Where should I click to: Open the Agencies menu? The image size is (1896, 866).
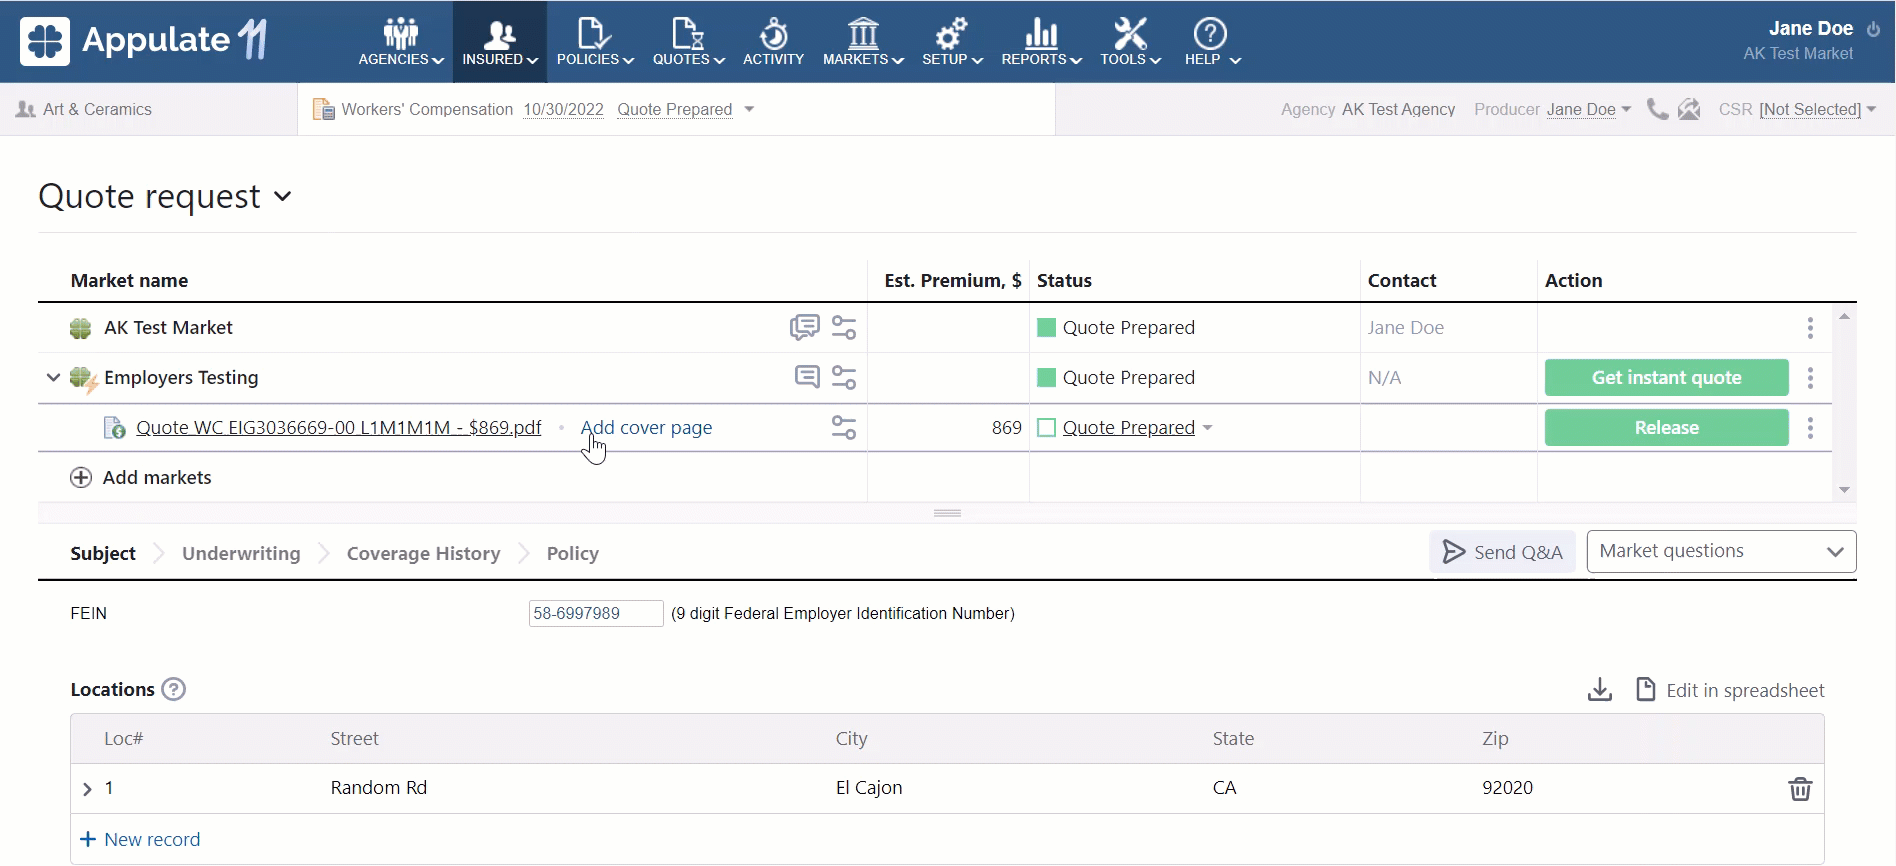click(401, 42)
